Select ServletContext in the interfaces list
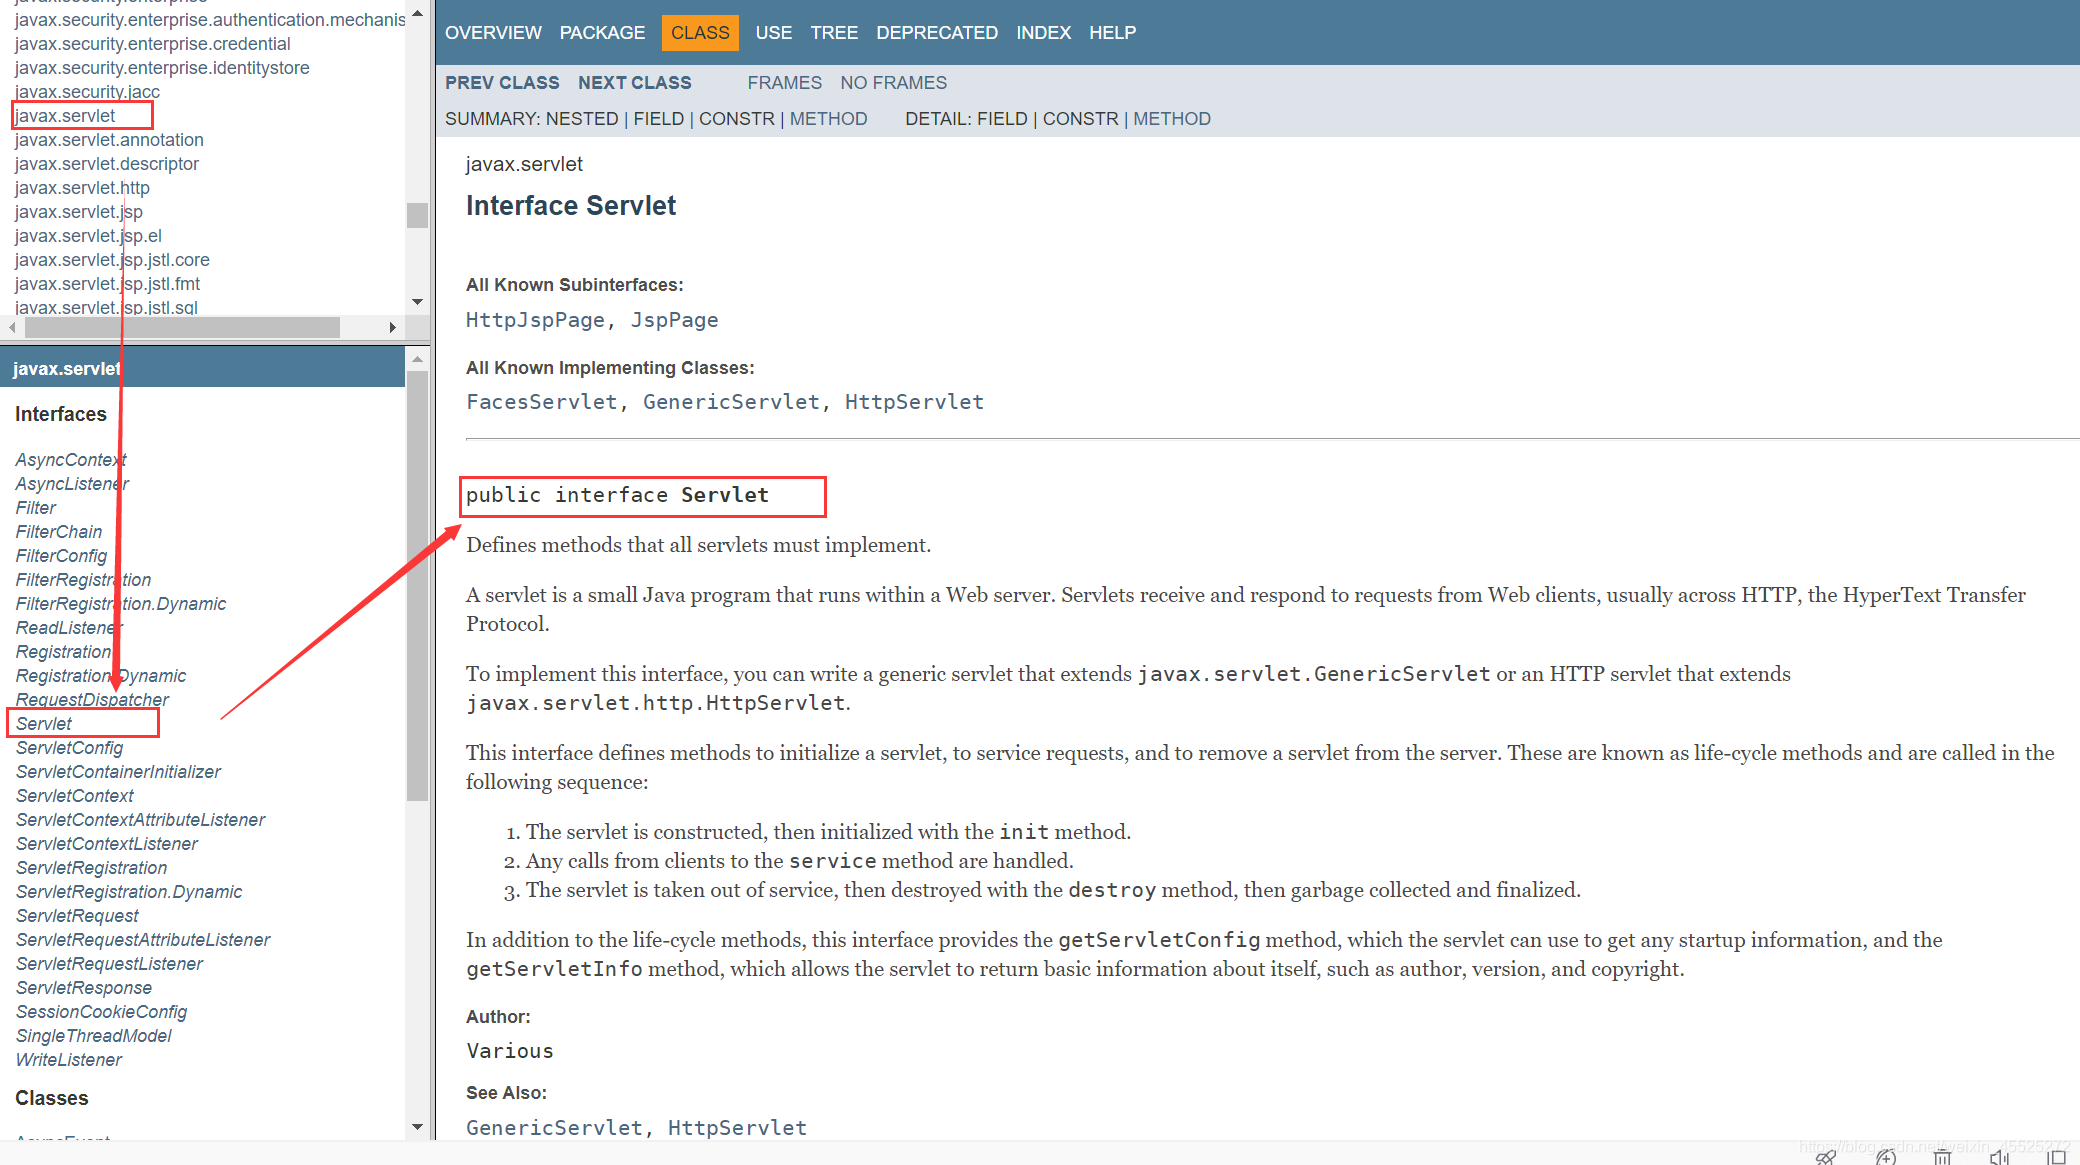The height and width of the screenshot is (1165, 2080). (x=75, y=796)
